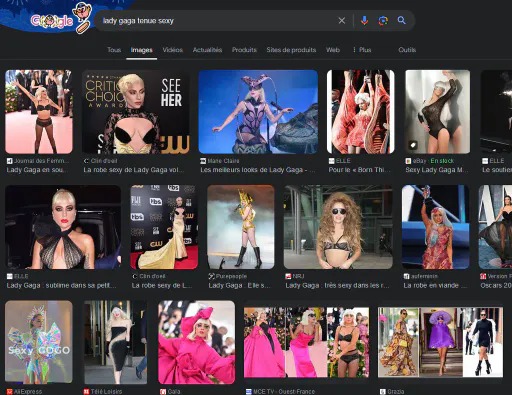
Task: Open the NRJ curly hair thumbnail
Action: (338, 227)
